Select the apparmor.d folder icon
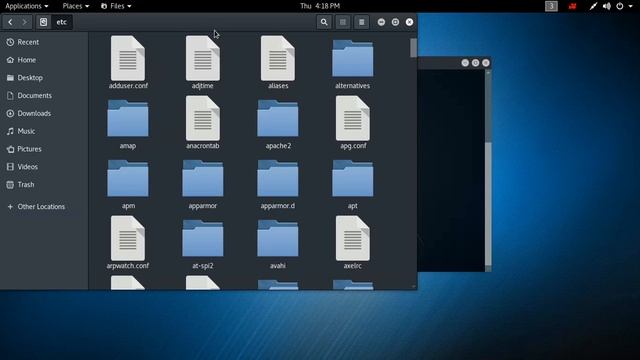 278,178
